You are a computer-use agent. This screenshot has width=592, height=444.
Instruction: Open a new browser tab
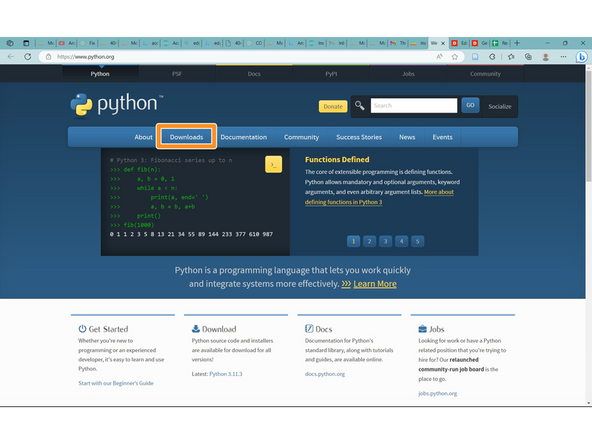(517, 43)
